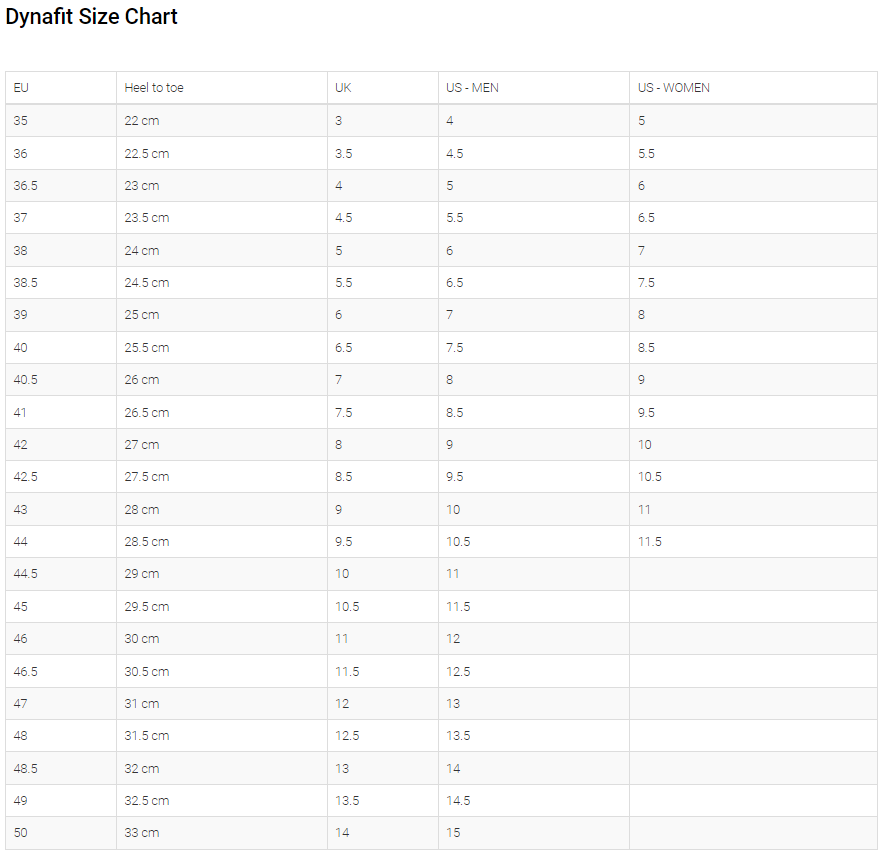Select the EU size 48.5 cell
The width and height of the screenshot is (886, 858).
[x=26, y=769]
